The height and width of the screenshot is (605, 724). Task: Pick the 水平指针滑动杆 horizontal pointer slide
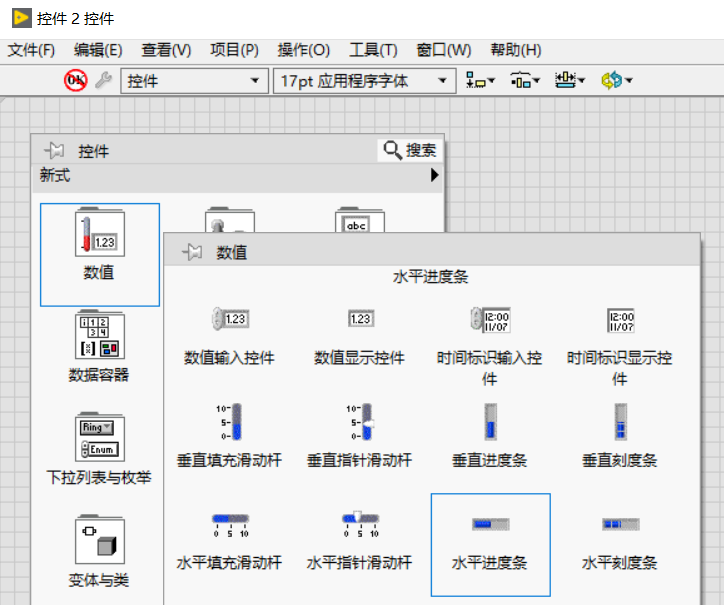pyautogui.click(x=360, y=541)
